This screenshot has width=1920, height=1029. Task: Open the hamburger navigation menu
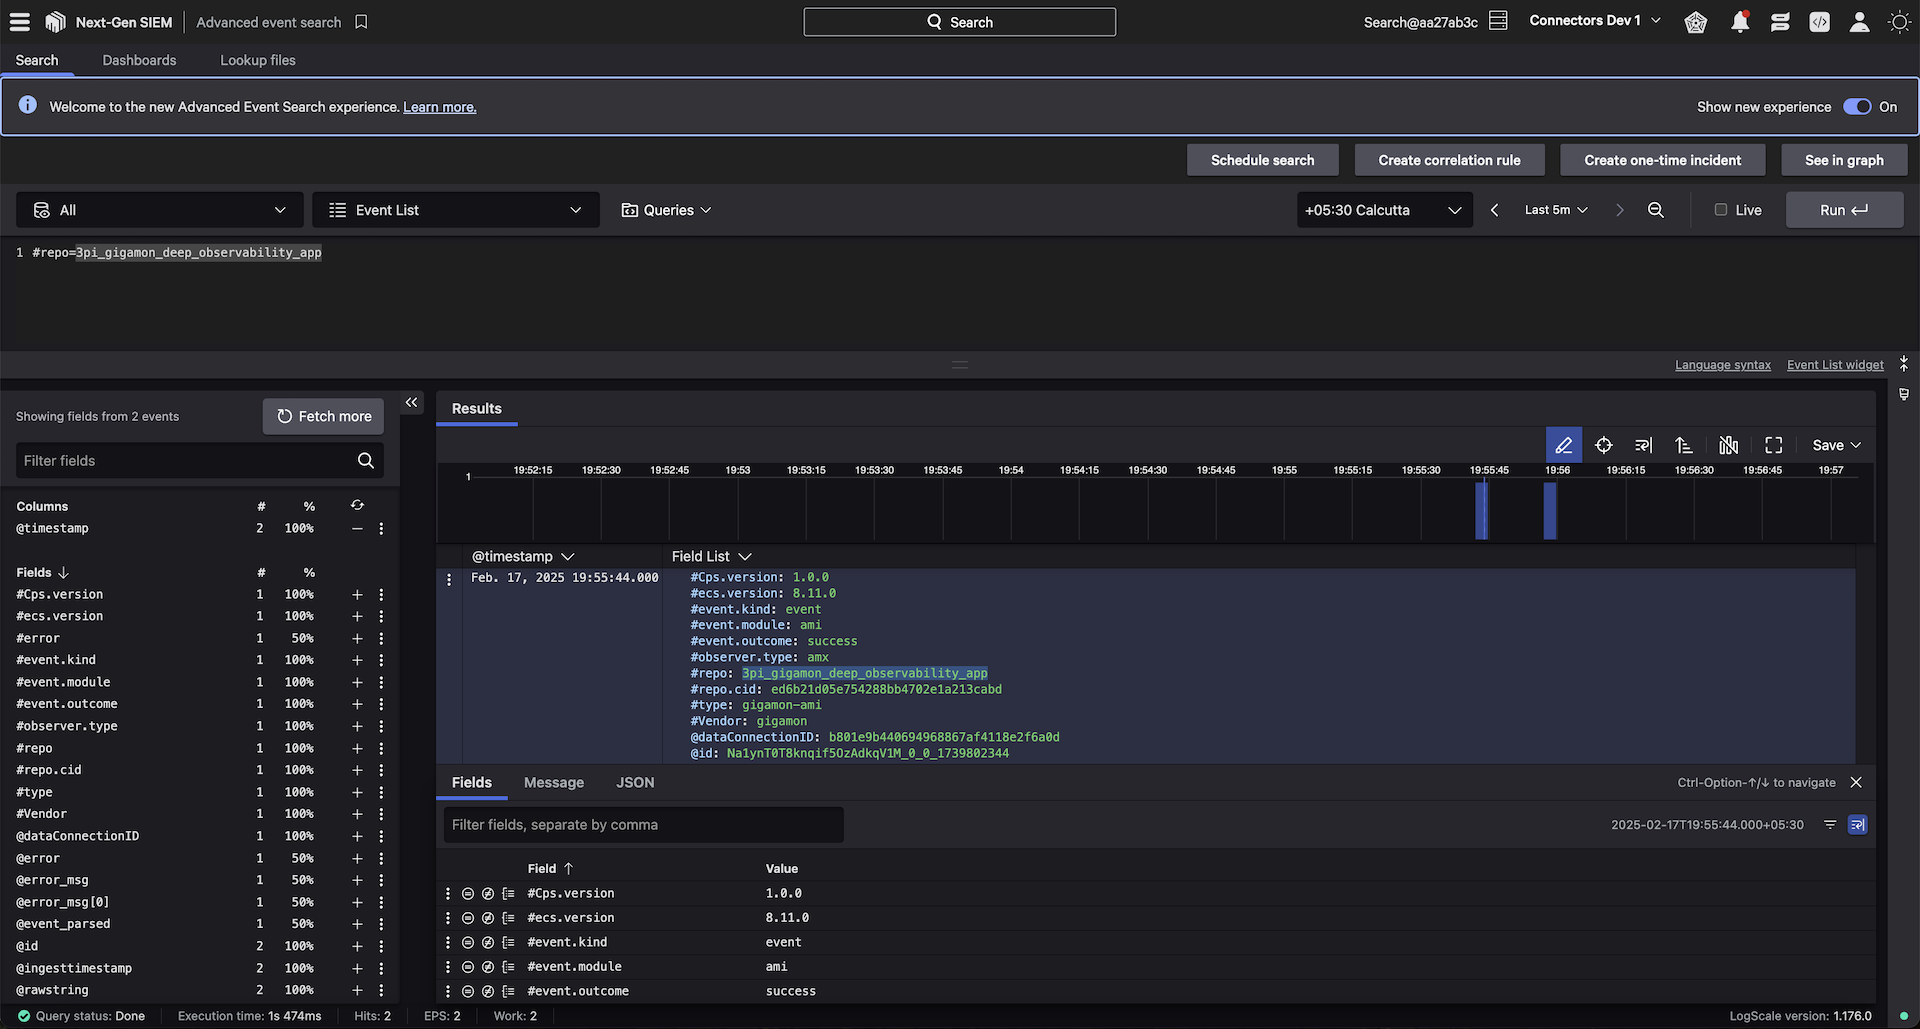tap(19, 22)
